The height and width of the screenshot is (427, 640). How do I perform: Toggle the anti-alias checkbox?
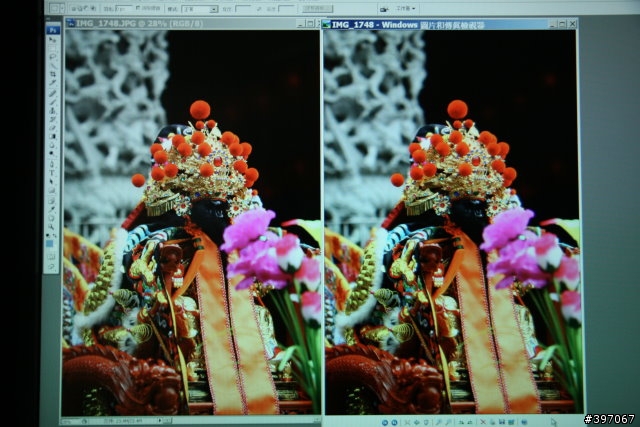tap(138, 8)
